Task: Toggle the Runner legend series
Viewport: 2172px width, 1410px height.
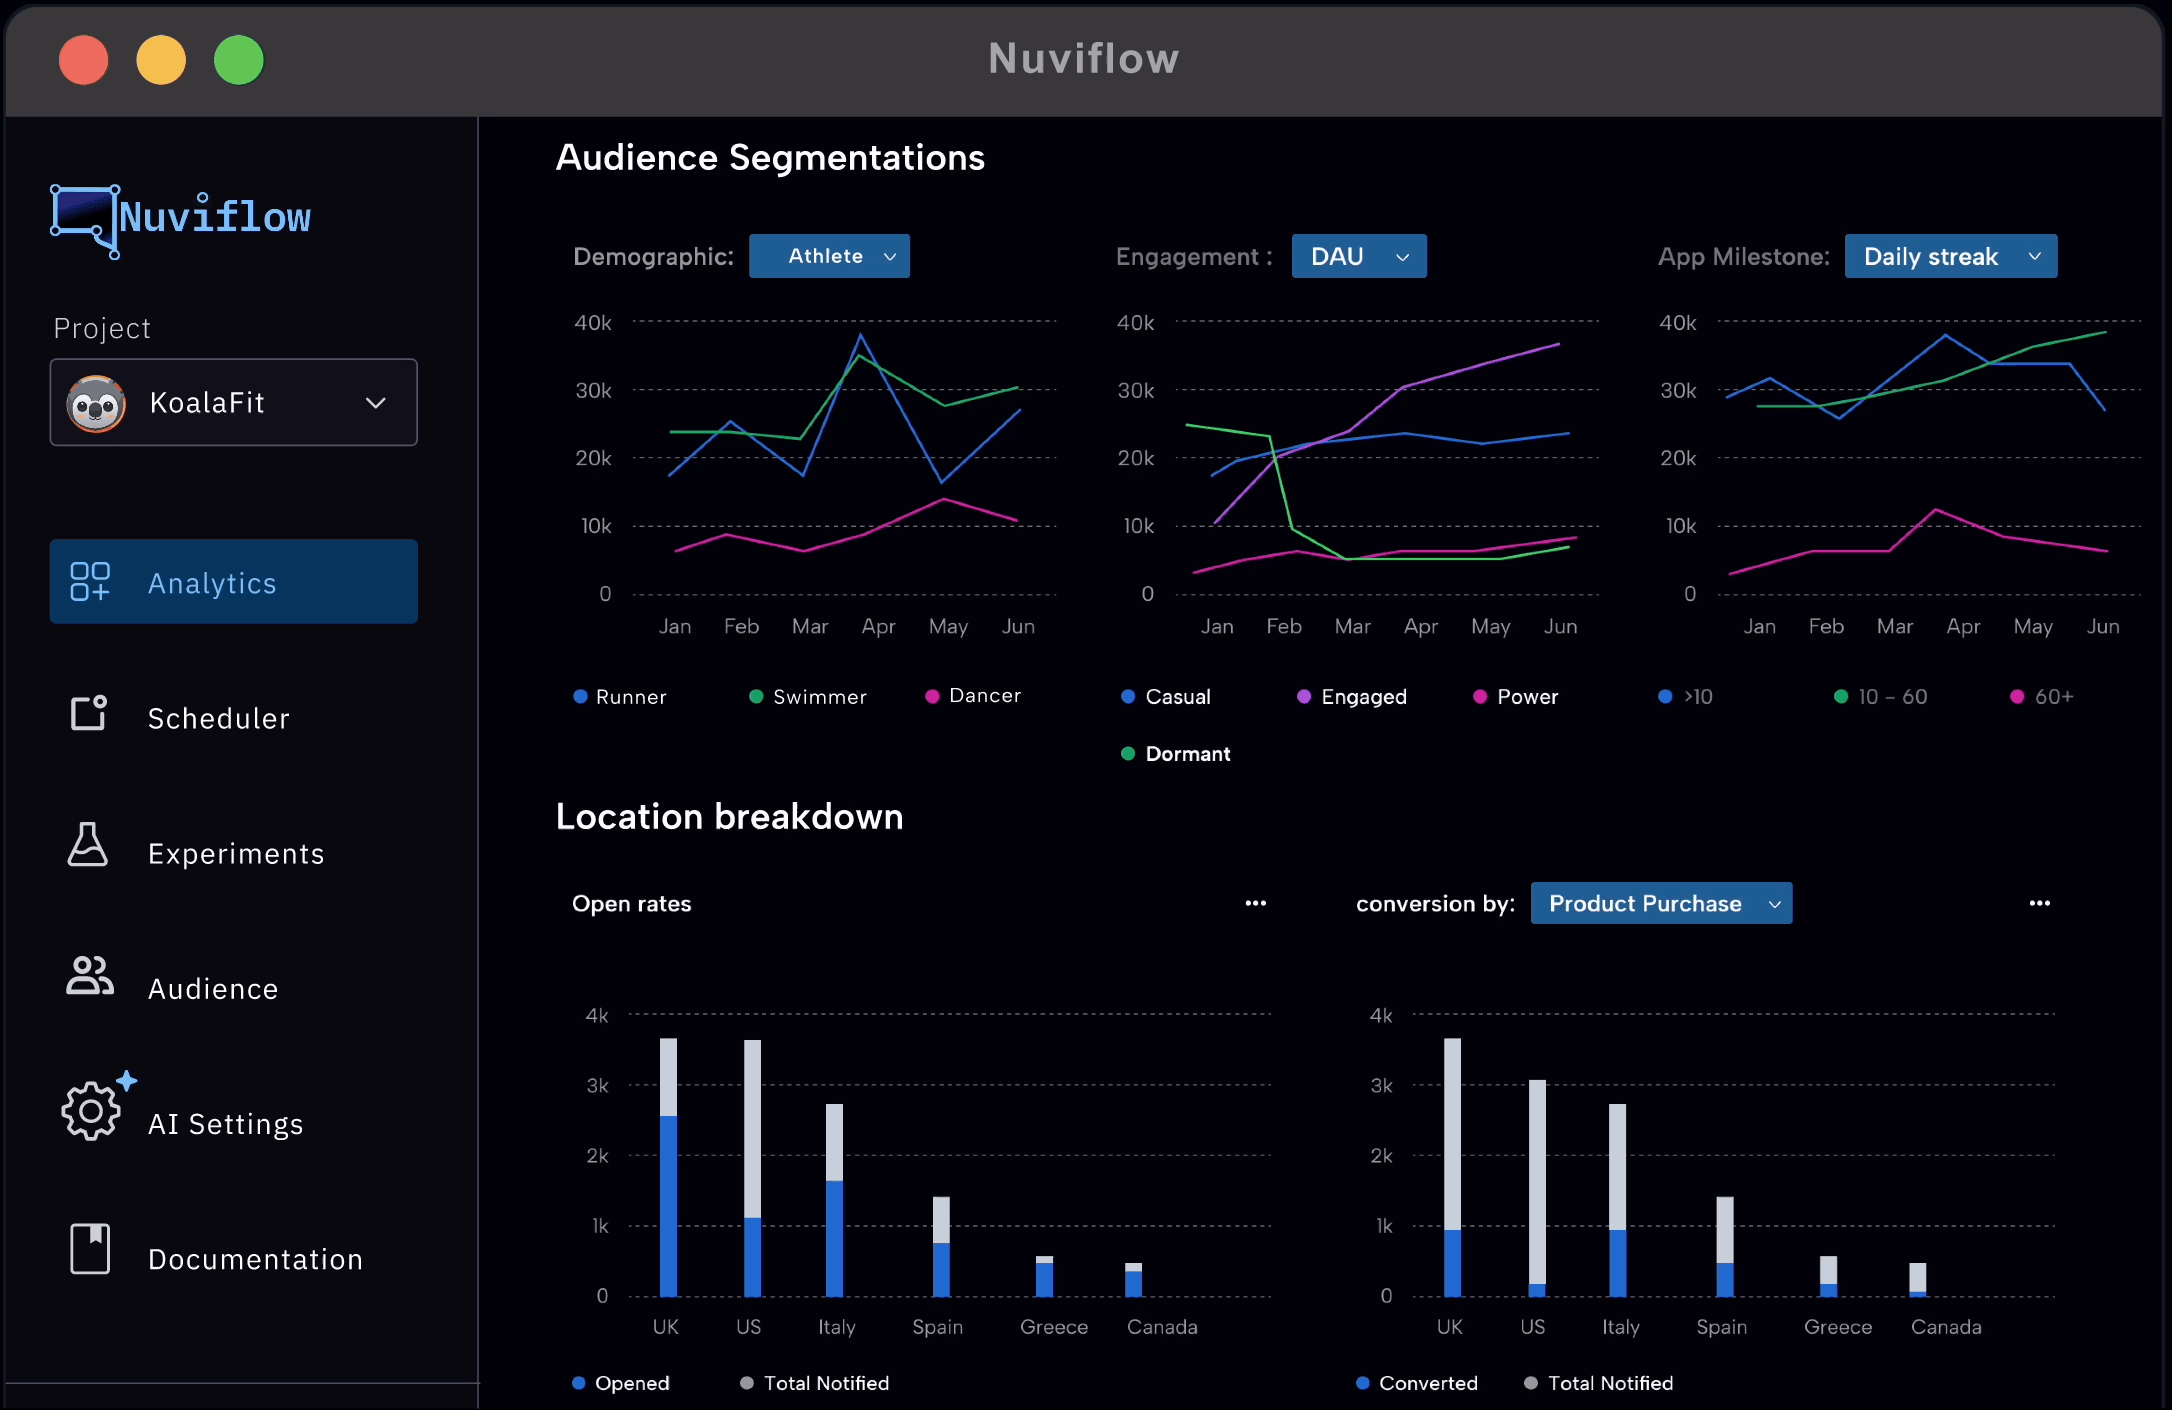Action: coord(620,697)
